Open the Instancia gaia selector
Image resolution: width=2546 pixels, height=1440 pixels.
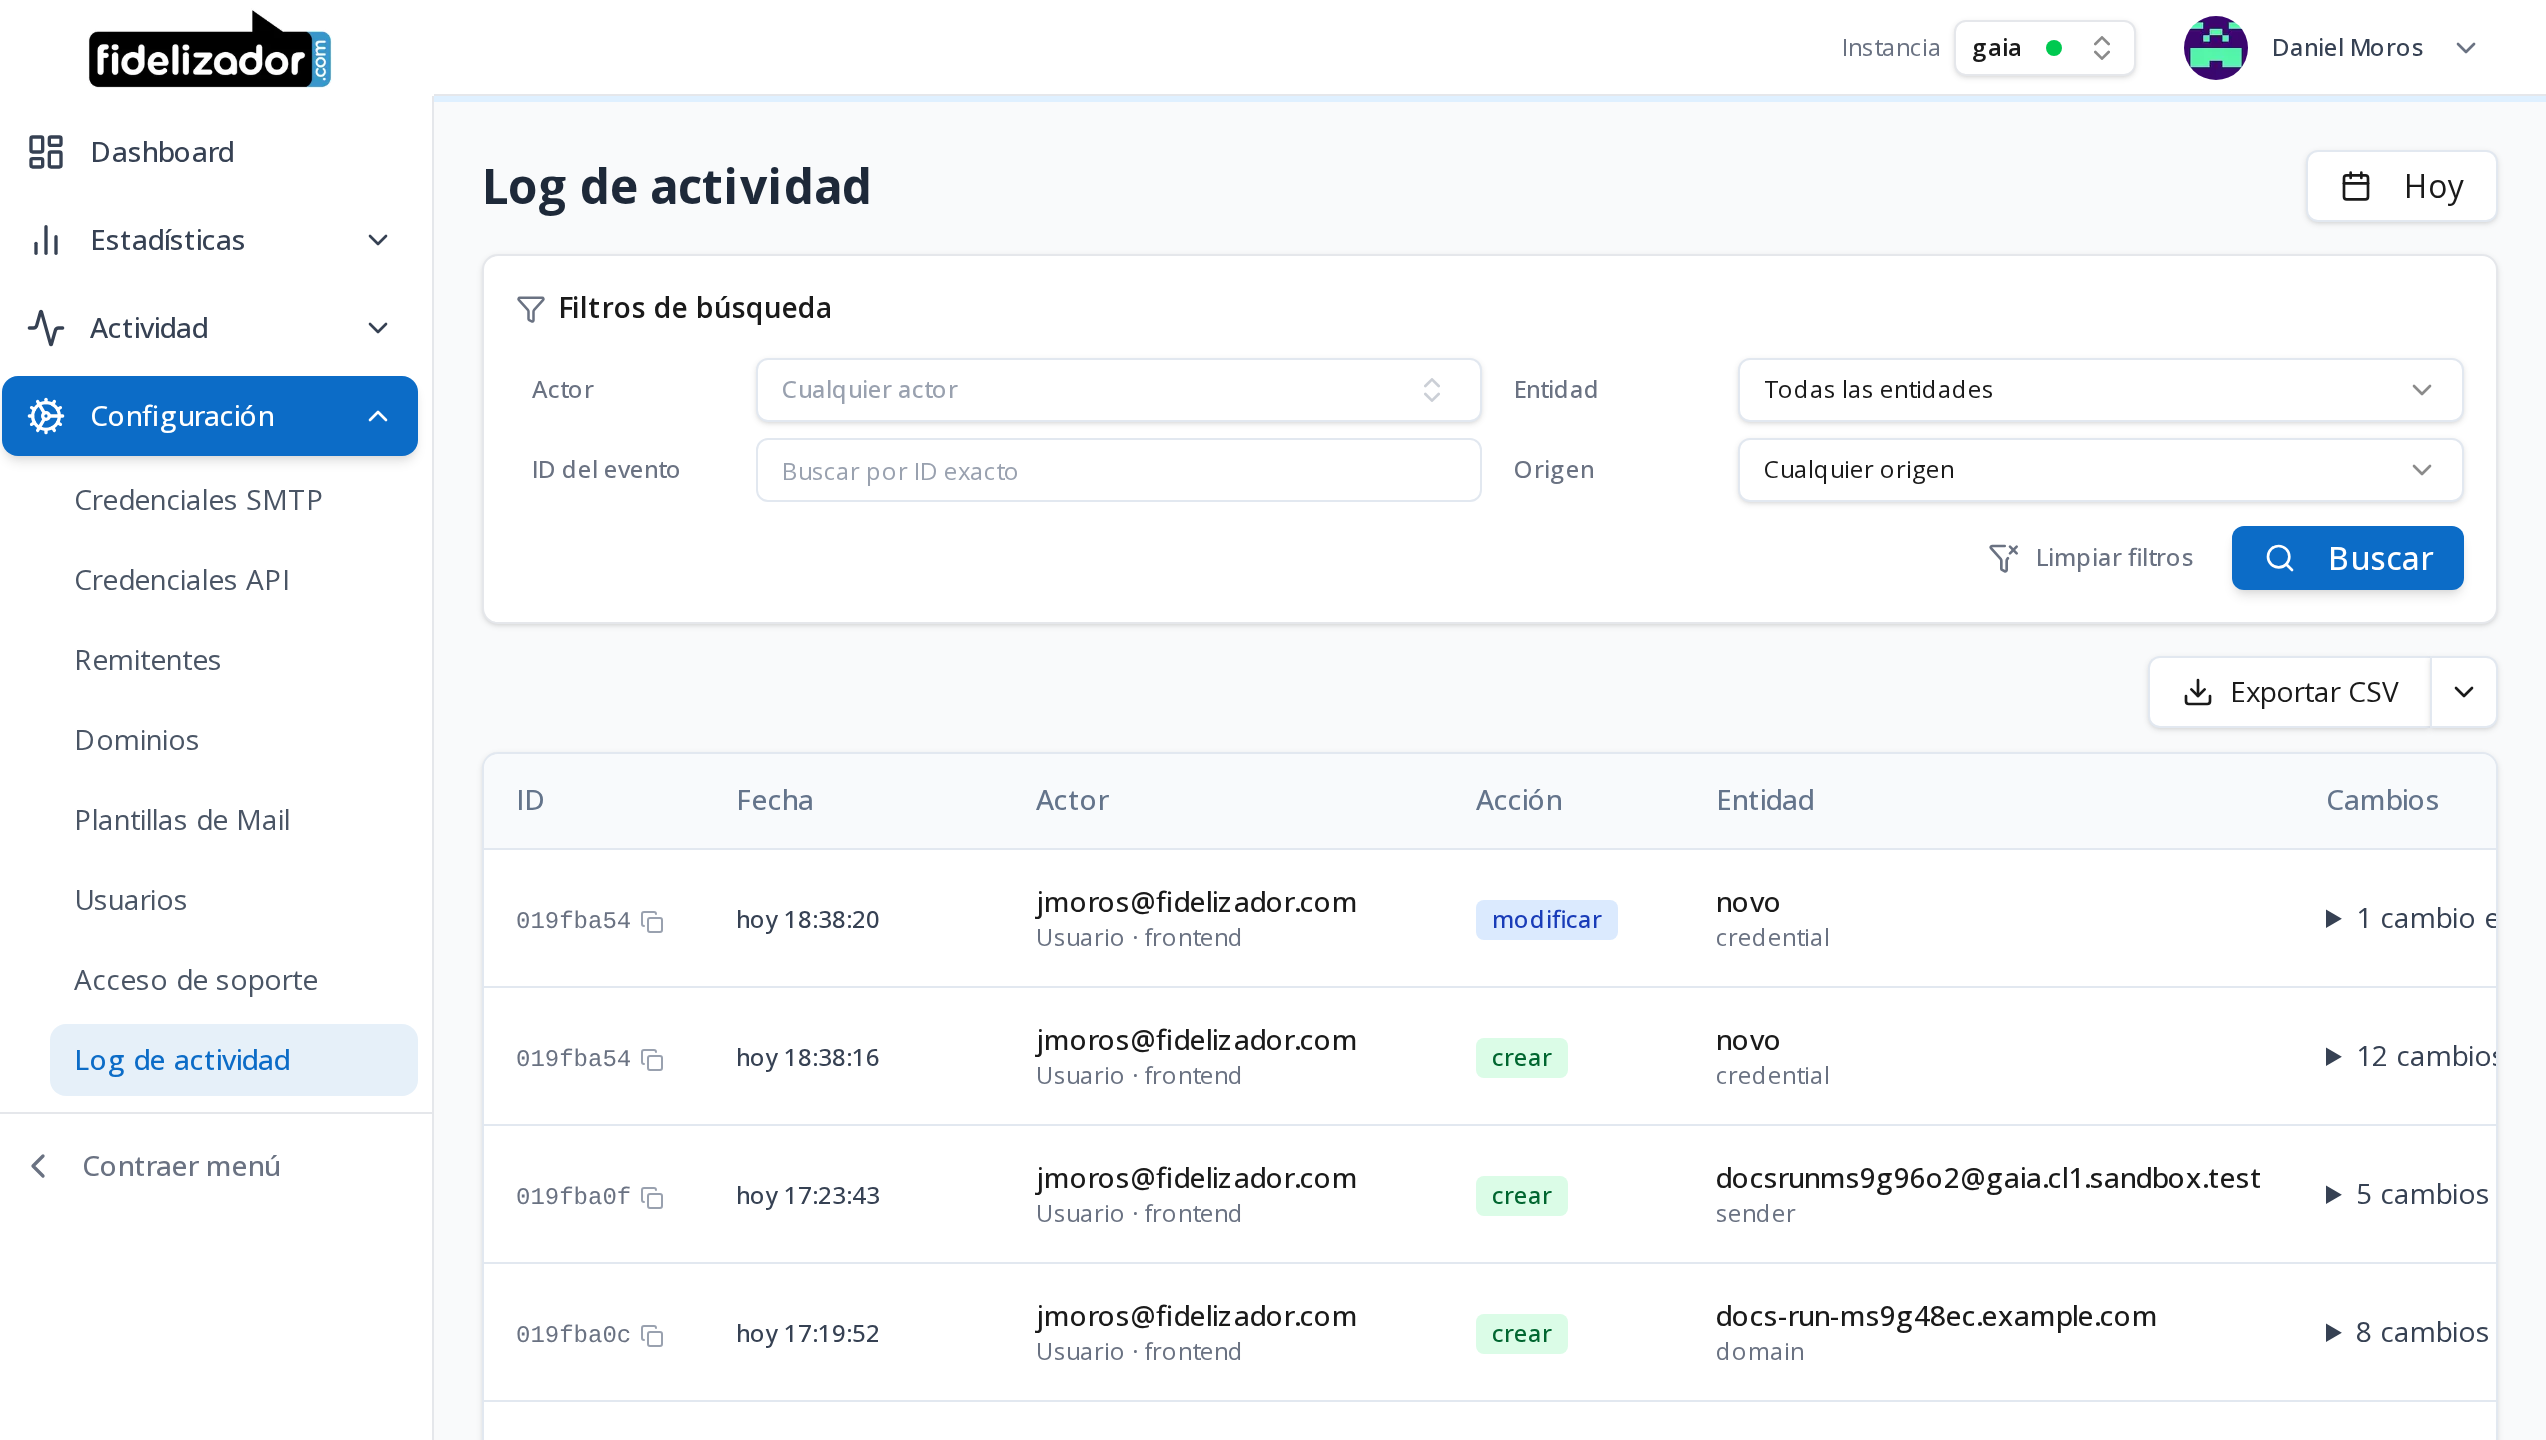(2045, 48)
